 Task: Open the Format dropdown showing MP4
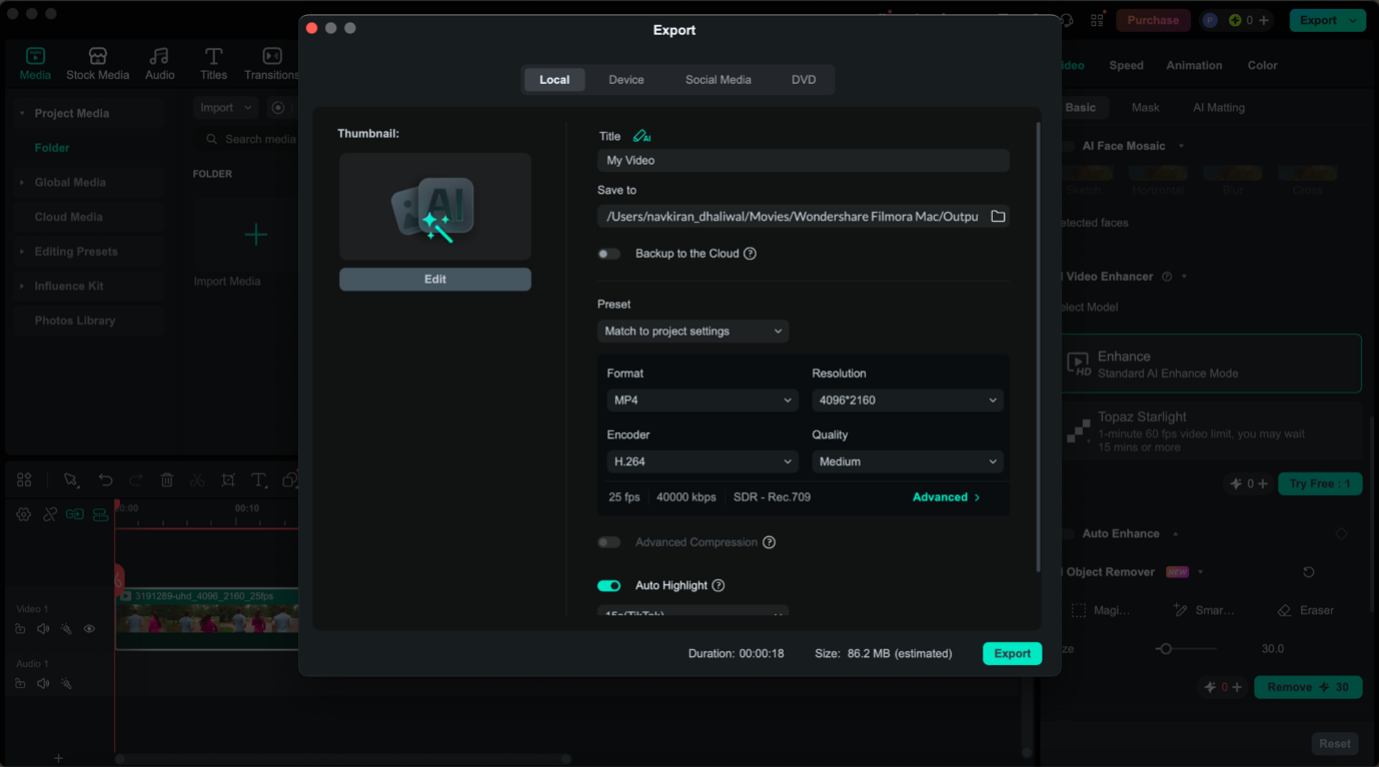tap(702, 399)
